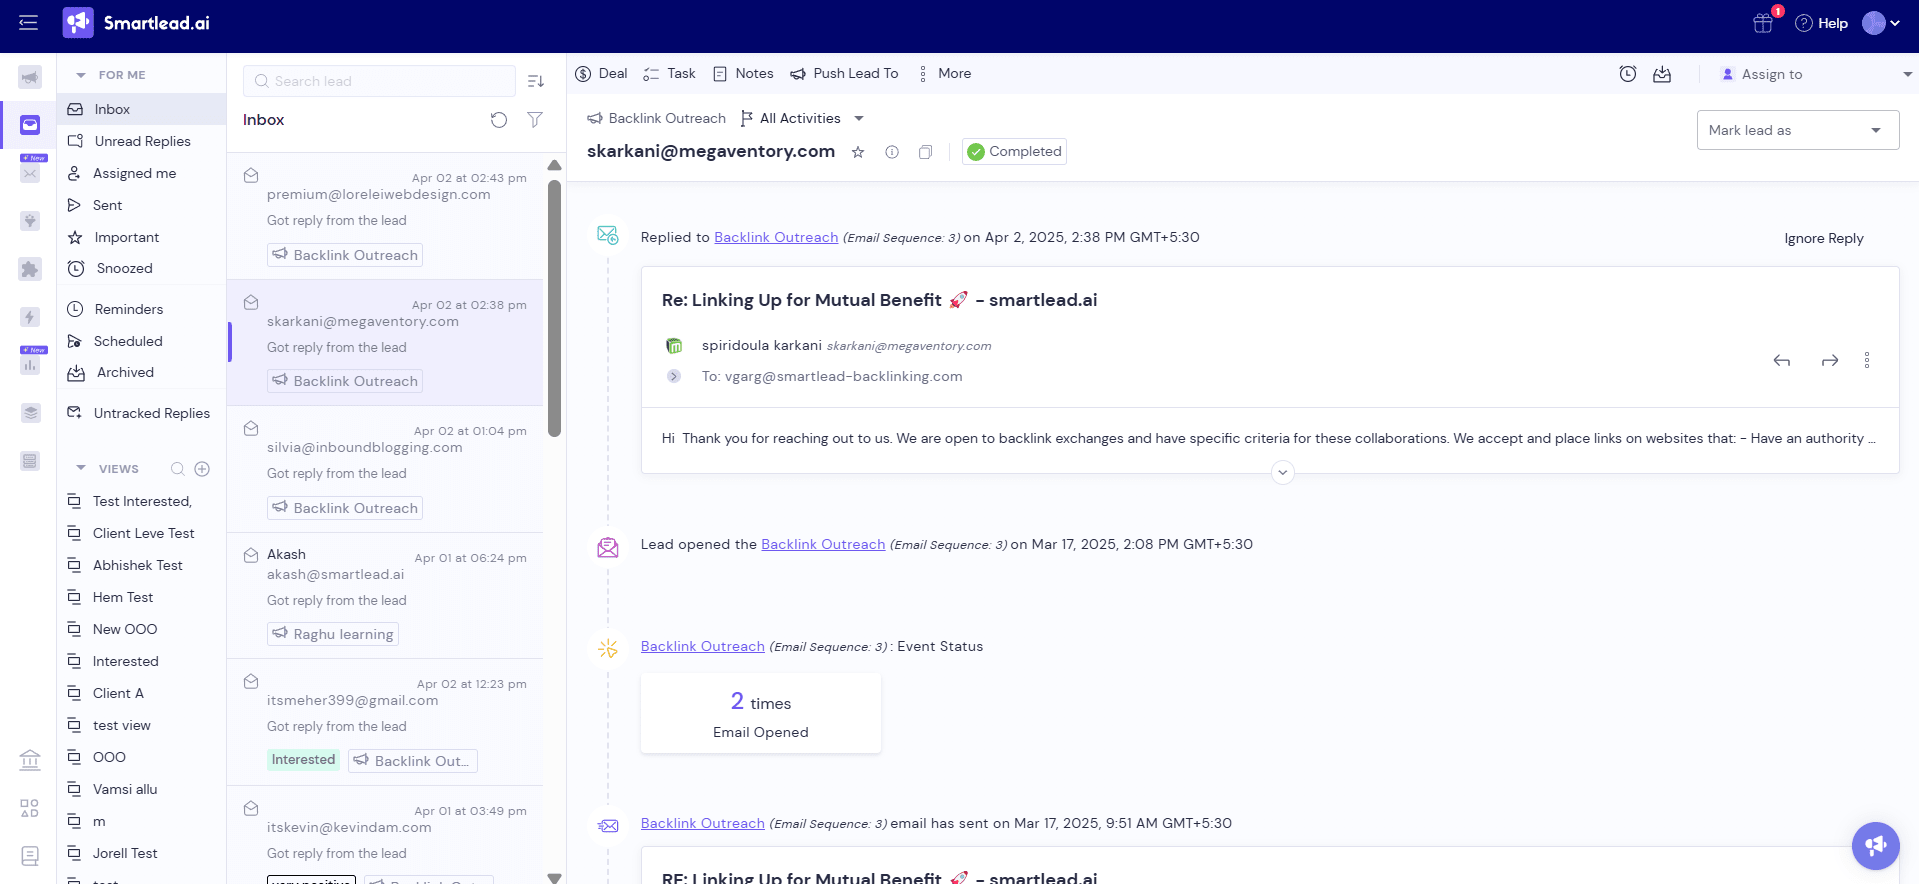Open the inbox filter funnel icon
This screenshot has width=1919, height=884.
tap(535, 120)
